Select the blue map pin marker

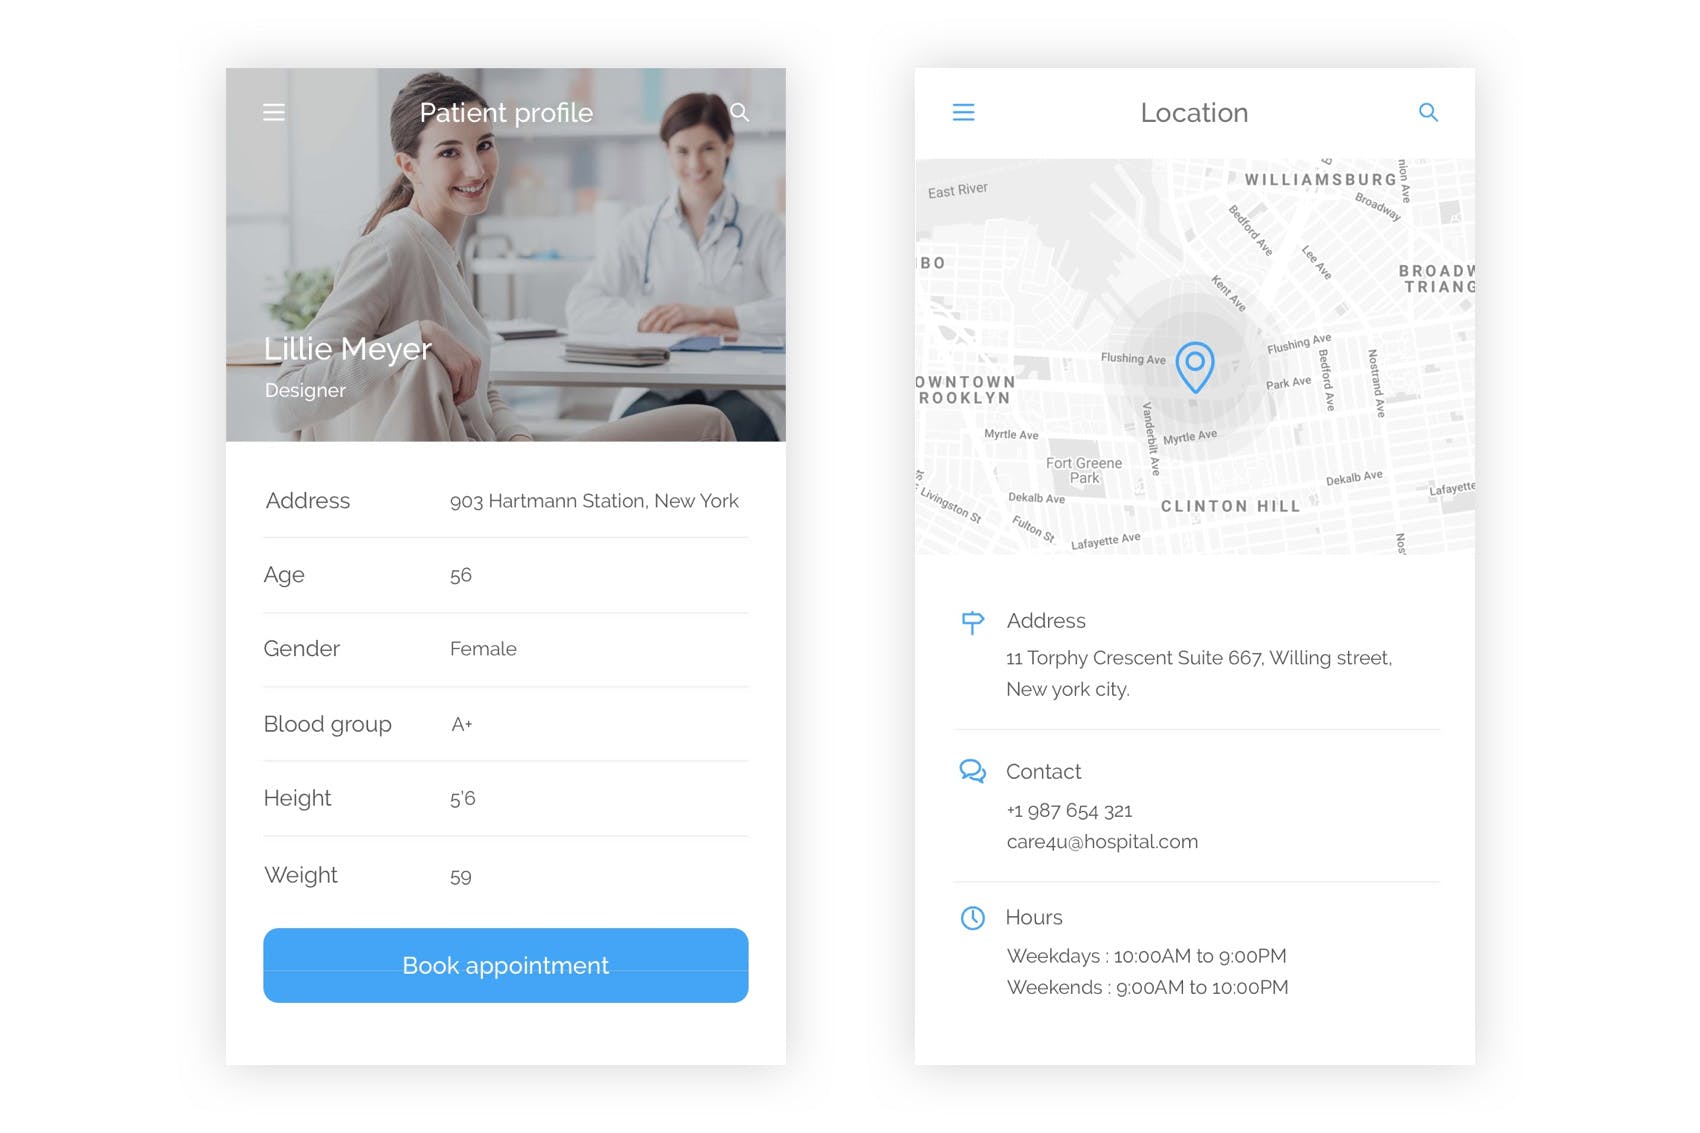click(x=1195, y=368)
